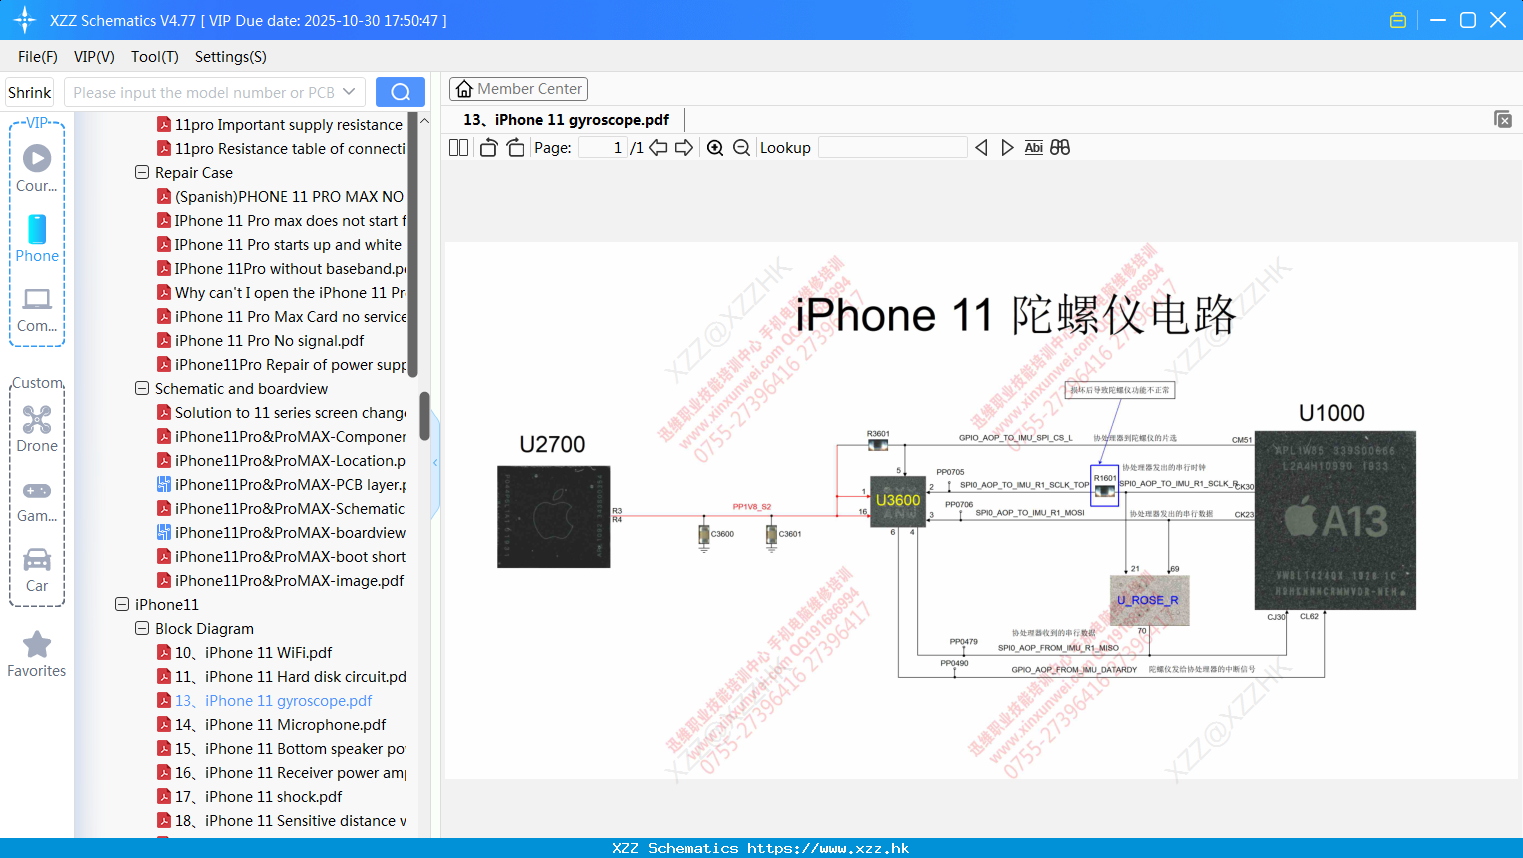Open the Member Center home button

pyautogui.click(x=518, y=89)
